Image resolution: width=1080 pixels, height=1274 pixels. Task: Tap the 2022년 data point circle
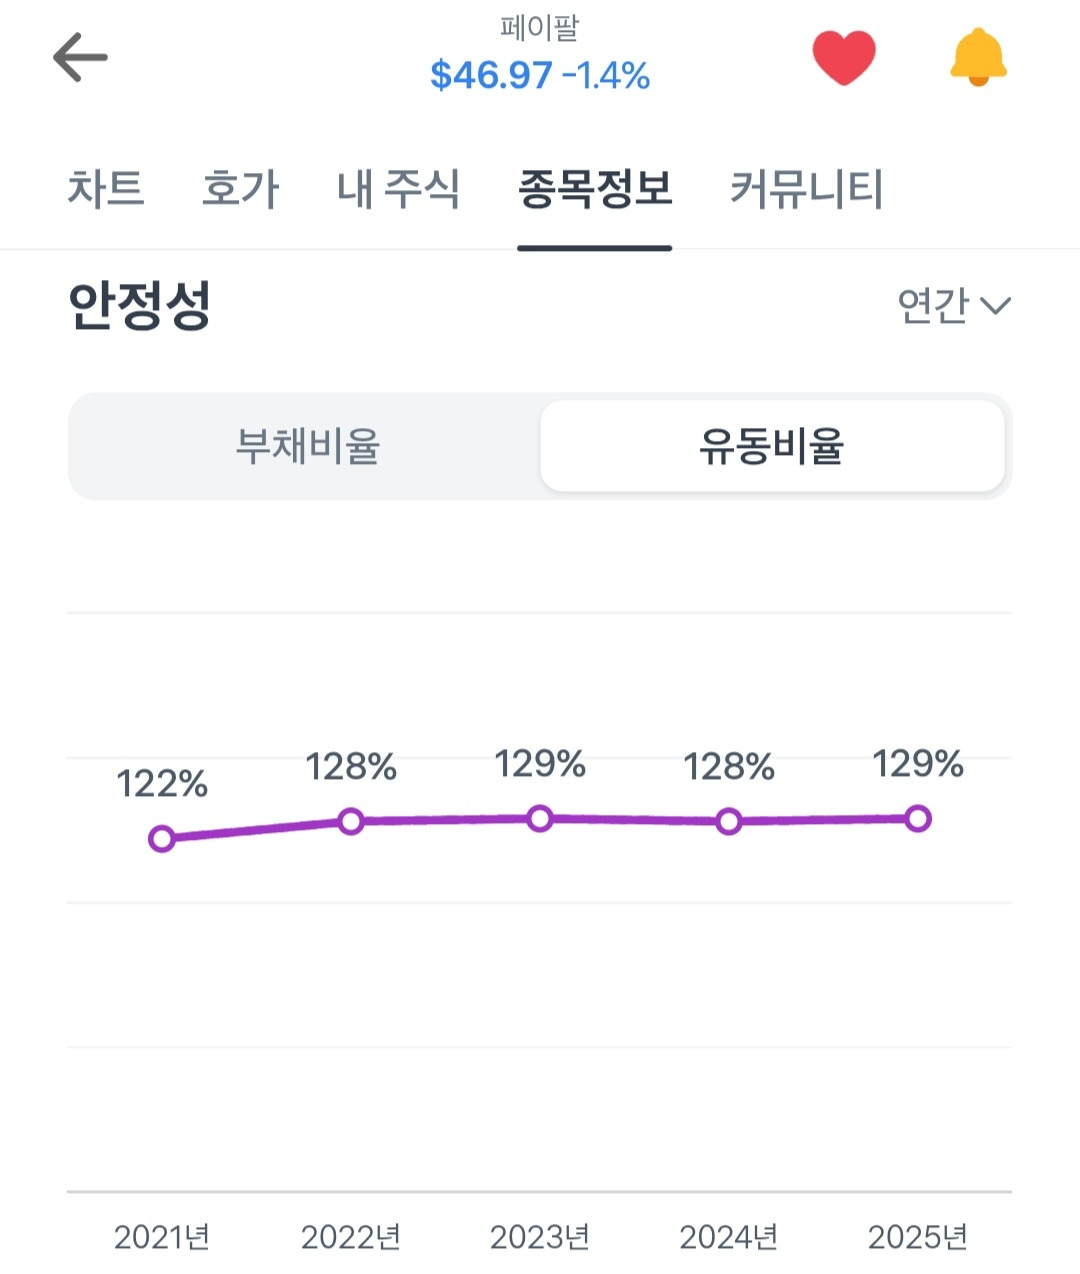coord(351,821)
